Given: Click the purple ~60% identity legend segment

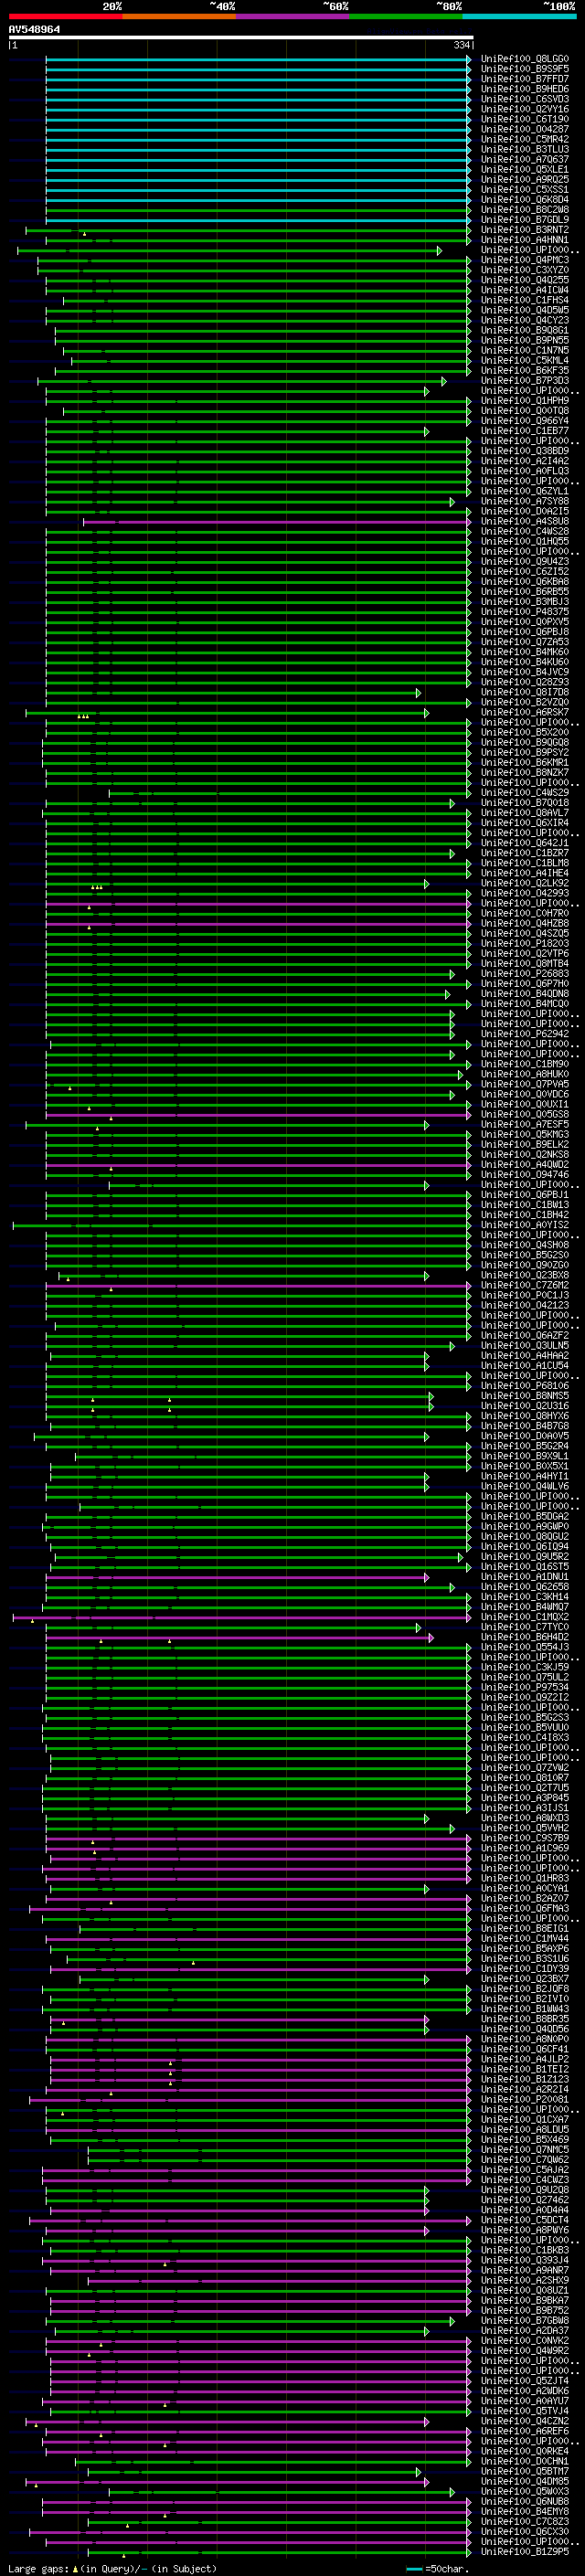Looking at the screenshot, I should (x=293, y=16).
